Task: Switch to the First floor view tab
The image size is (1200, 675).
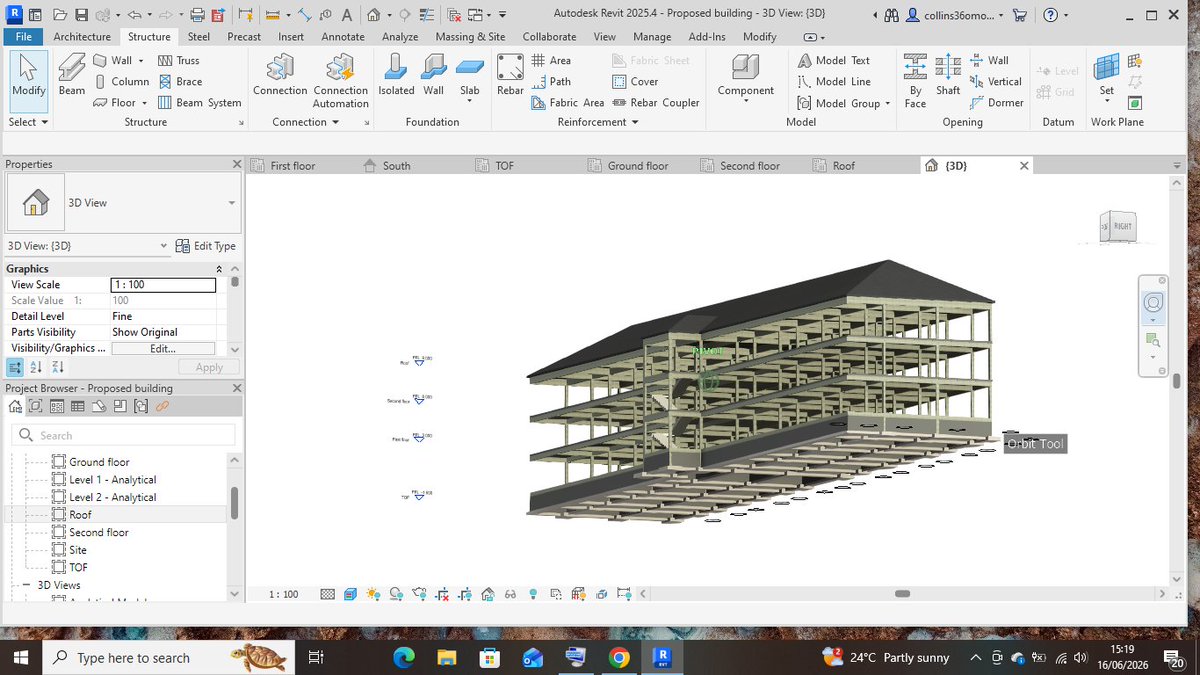Action: (x=293, y=166)
